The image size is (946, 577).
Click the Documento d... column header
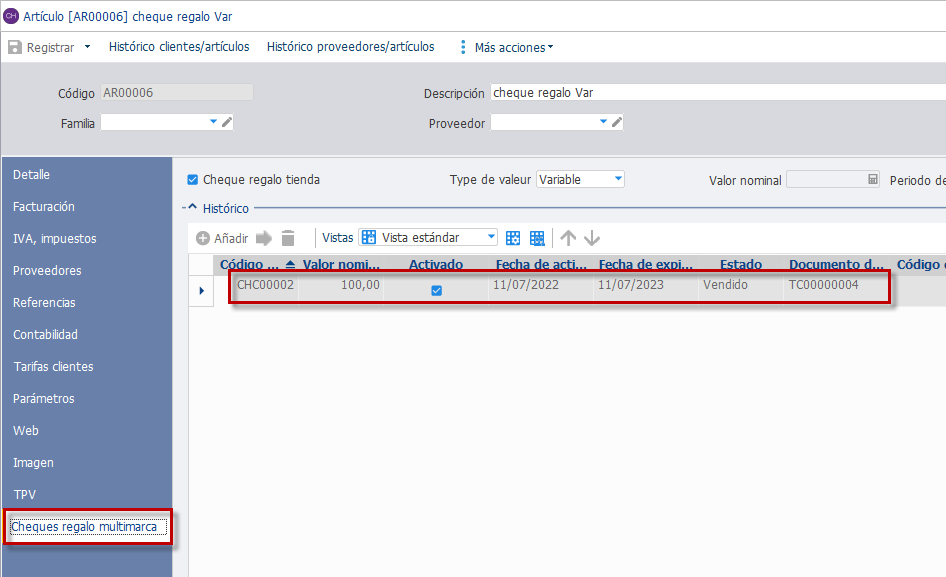(x=836, y=264)
